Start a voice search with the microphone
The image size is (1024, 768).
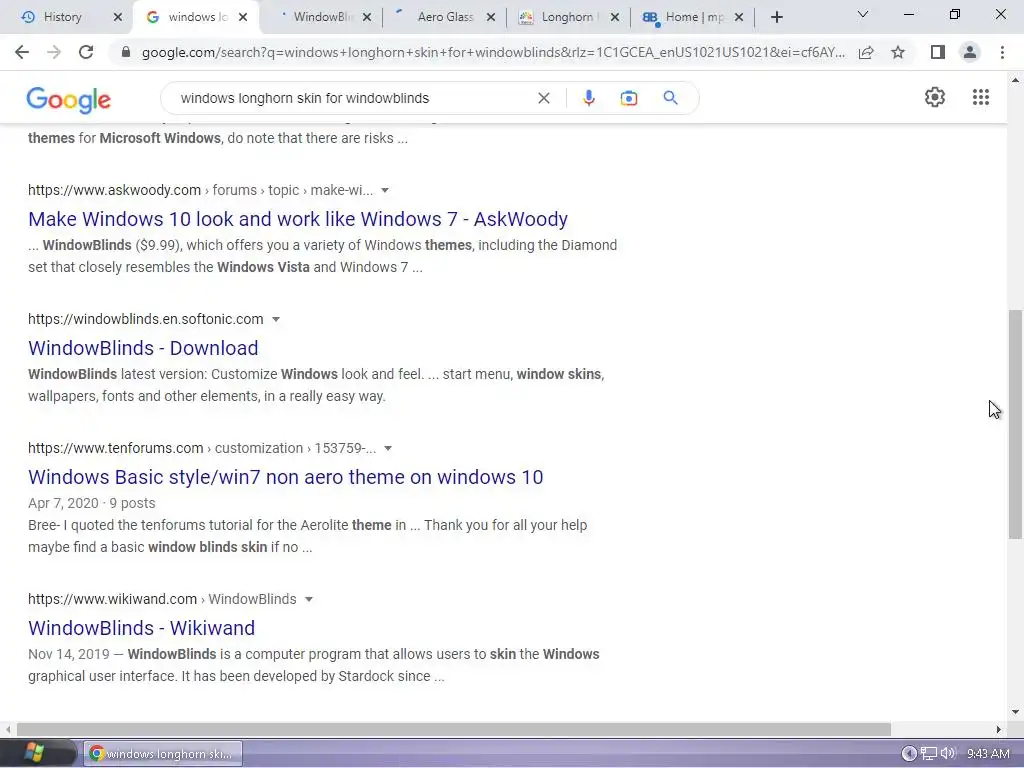click(x=588, y=98)
